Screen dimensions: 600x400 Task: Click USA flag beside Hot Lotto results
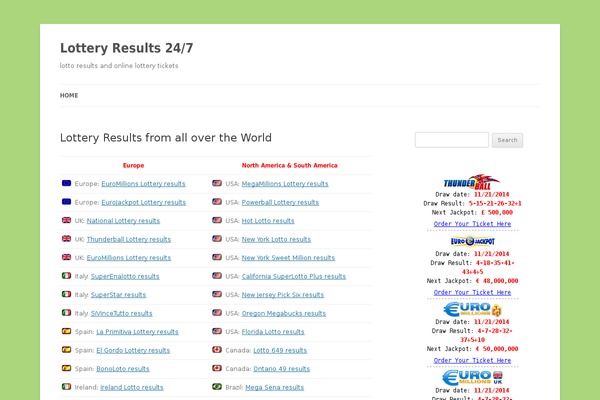(x=217, y=220)
